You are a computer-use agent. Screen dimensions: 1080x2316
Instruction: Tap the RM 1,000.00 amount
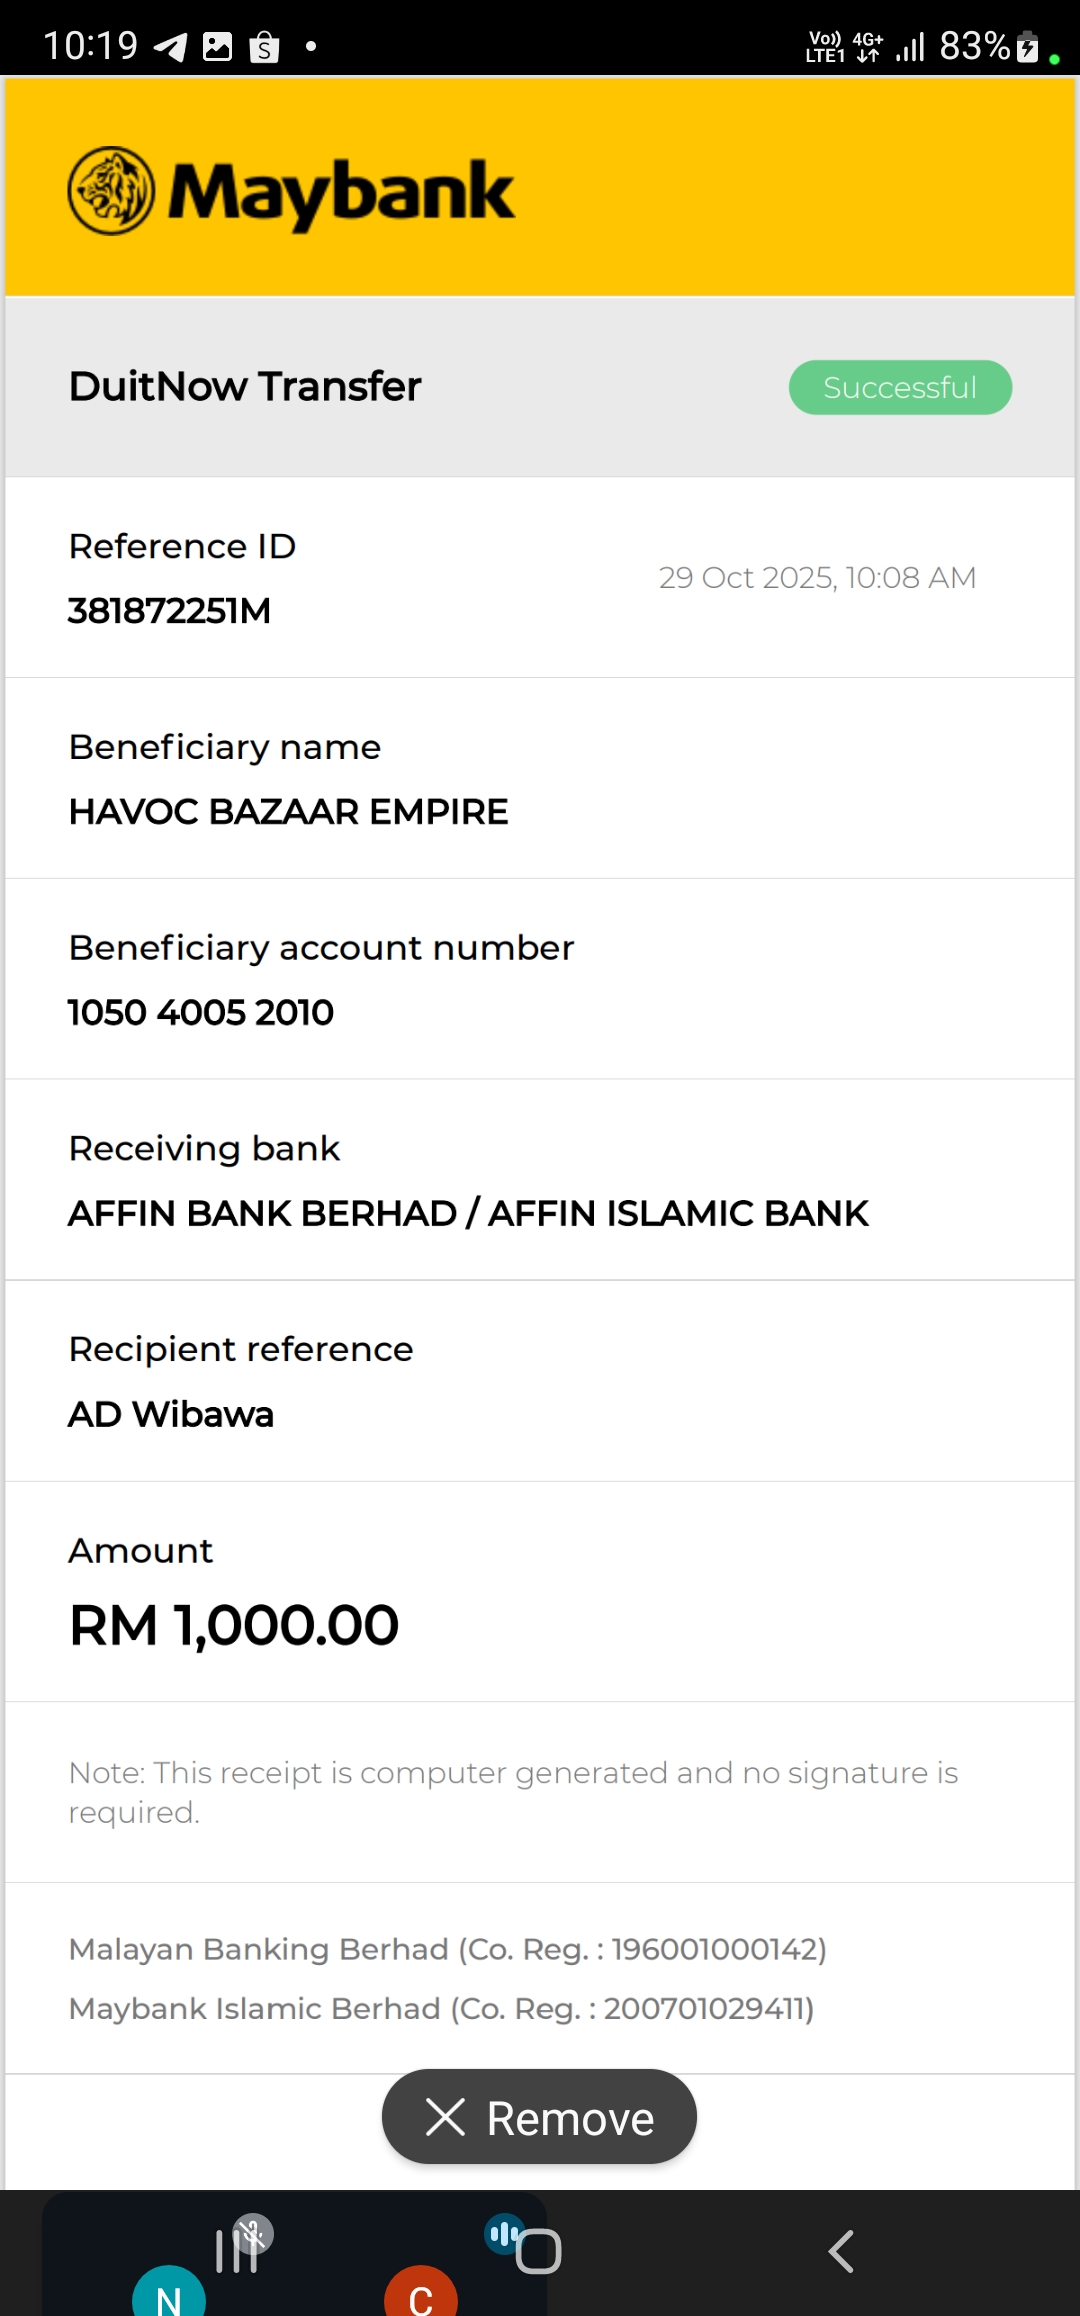234,1625
